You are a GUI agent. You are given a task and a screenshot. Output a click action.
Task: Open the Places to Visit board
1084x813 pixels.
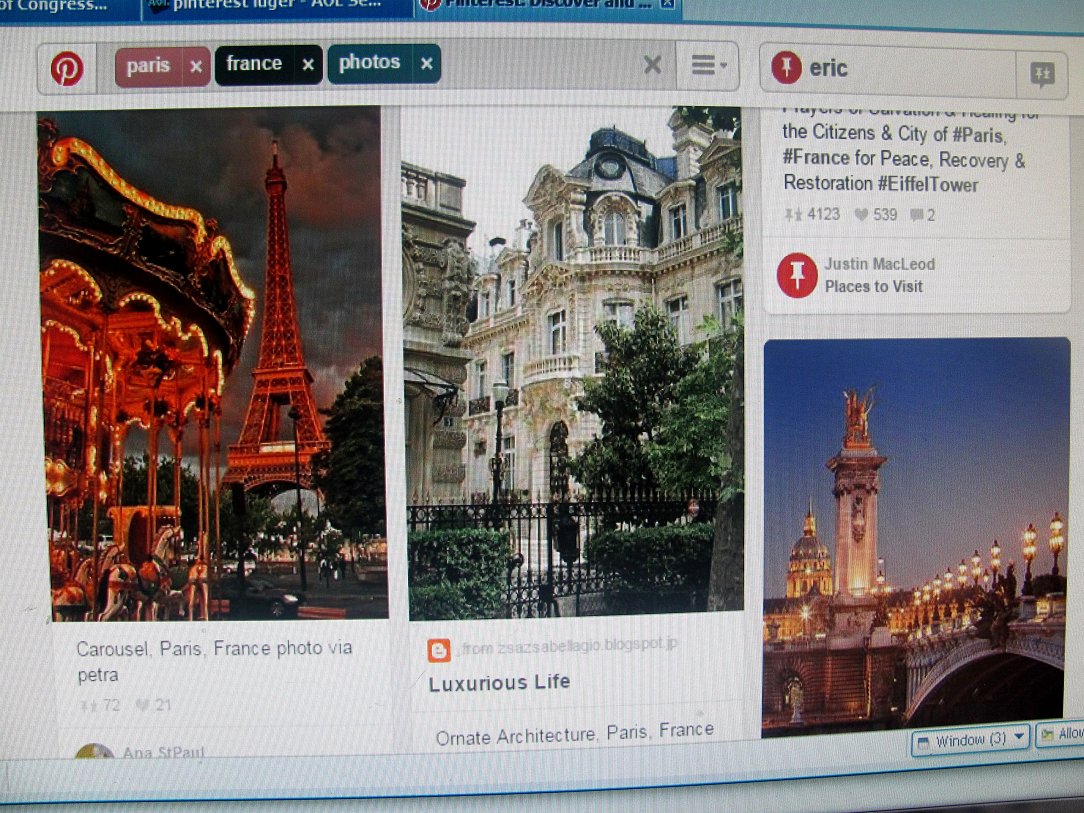click(874, 286)
